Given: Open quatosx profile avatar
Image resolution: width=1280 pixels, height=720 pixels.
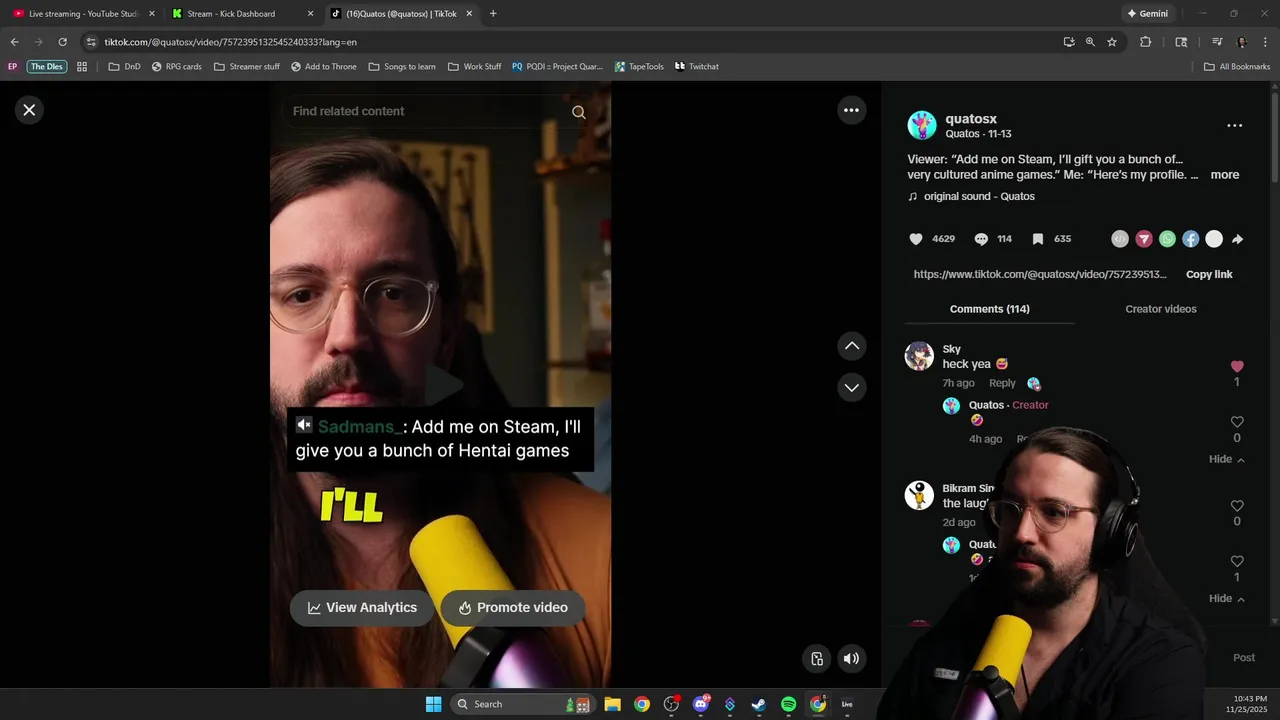Looking at the screenshot, I should click(x=921, y=125).
